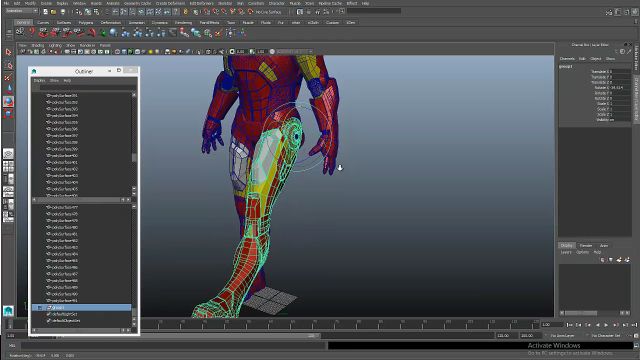Switch to the Rendering shelf tab
Image resolution: width=640 pixels, height=360 pixels.
click(183, 22)
